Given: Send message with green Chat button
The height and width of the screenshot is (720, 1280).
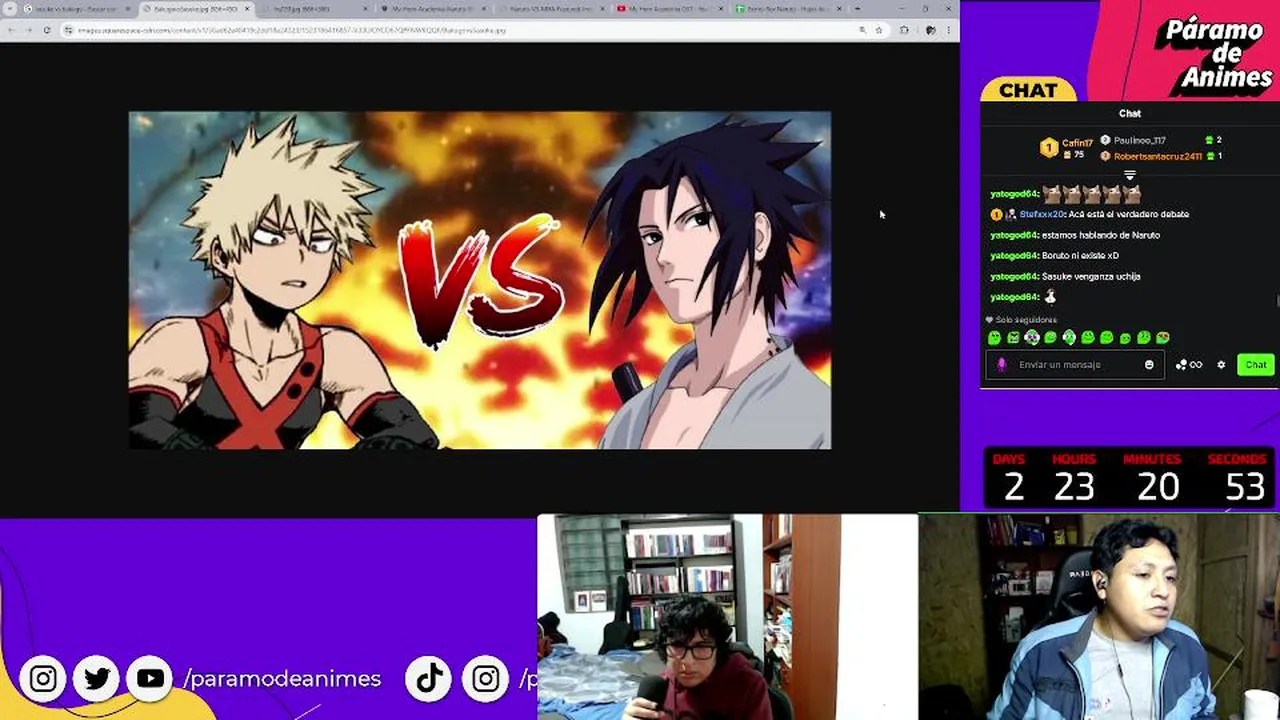Looking at the screenshot, I should [1256, 365].
